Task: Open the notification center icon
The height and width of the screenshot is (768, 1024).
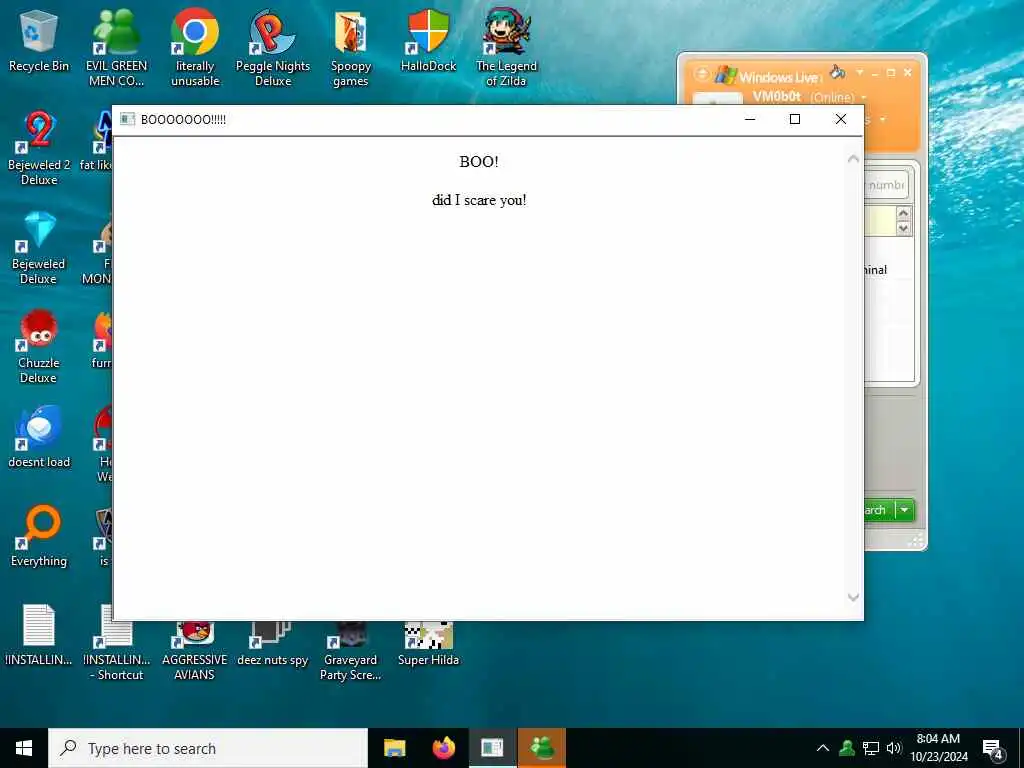Action: (993, 748)
